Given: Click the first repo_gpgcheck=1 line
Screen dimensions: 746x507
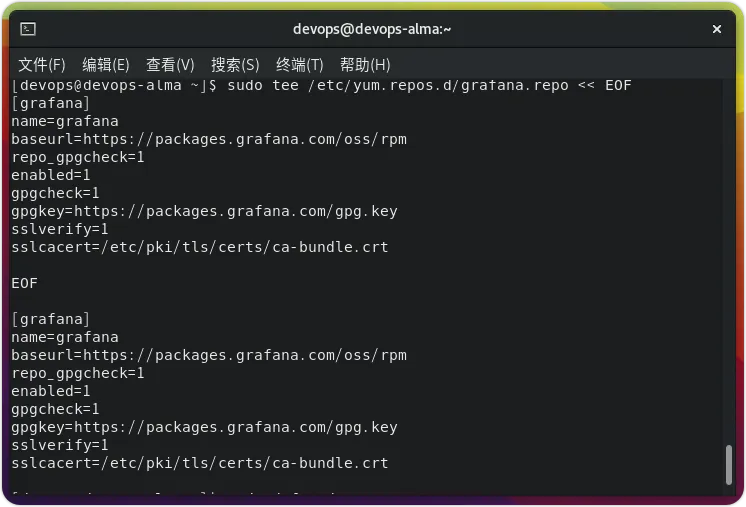Looking at the screenshot, I should (x=78, y=157).
